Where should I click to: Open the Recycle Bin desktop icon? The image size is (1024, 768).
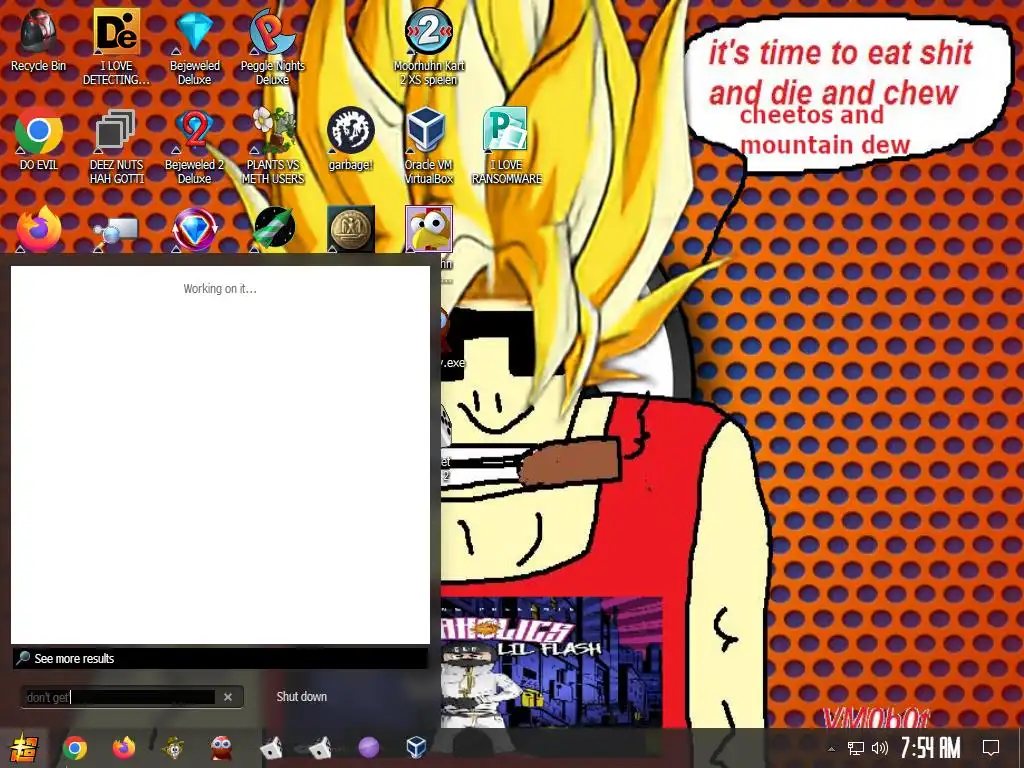pyautogui.click(x=39, y=39)
